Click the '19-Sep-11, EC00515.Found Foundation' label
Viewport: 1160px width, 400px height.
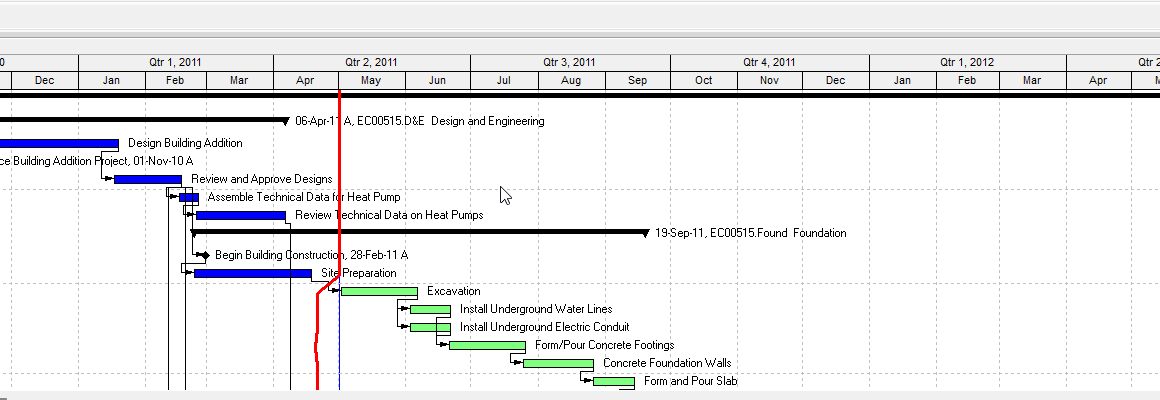(x=751, y=233)
